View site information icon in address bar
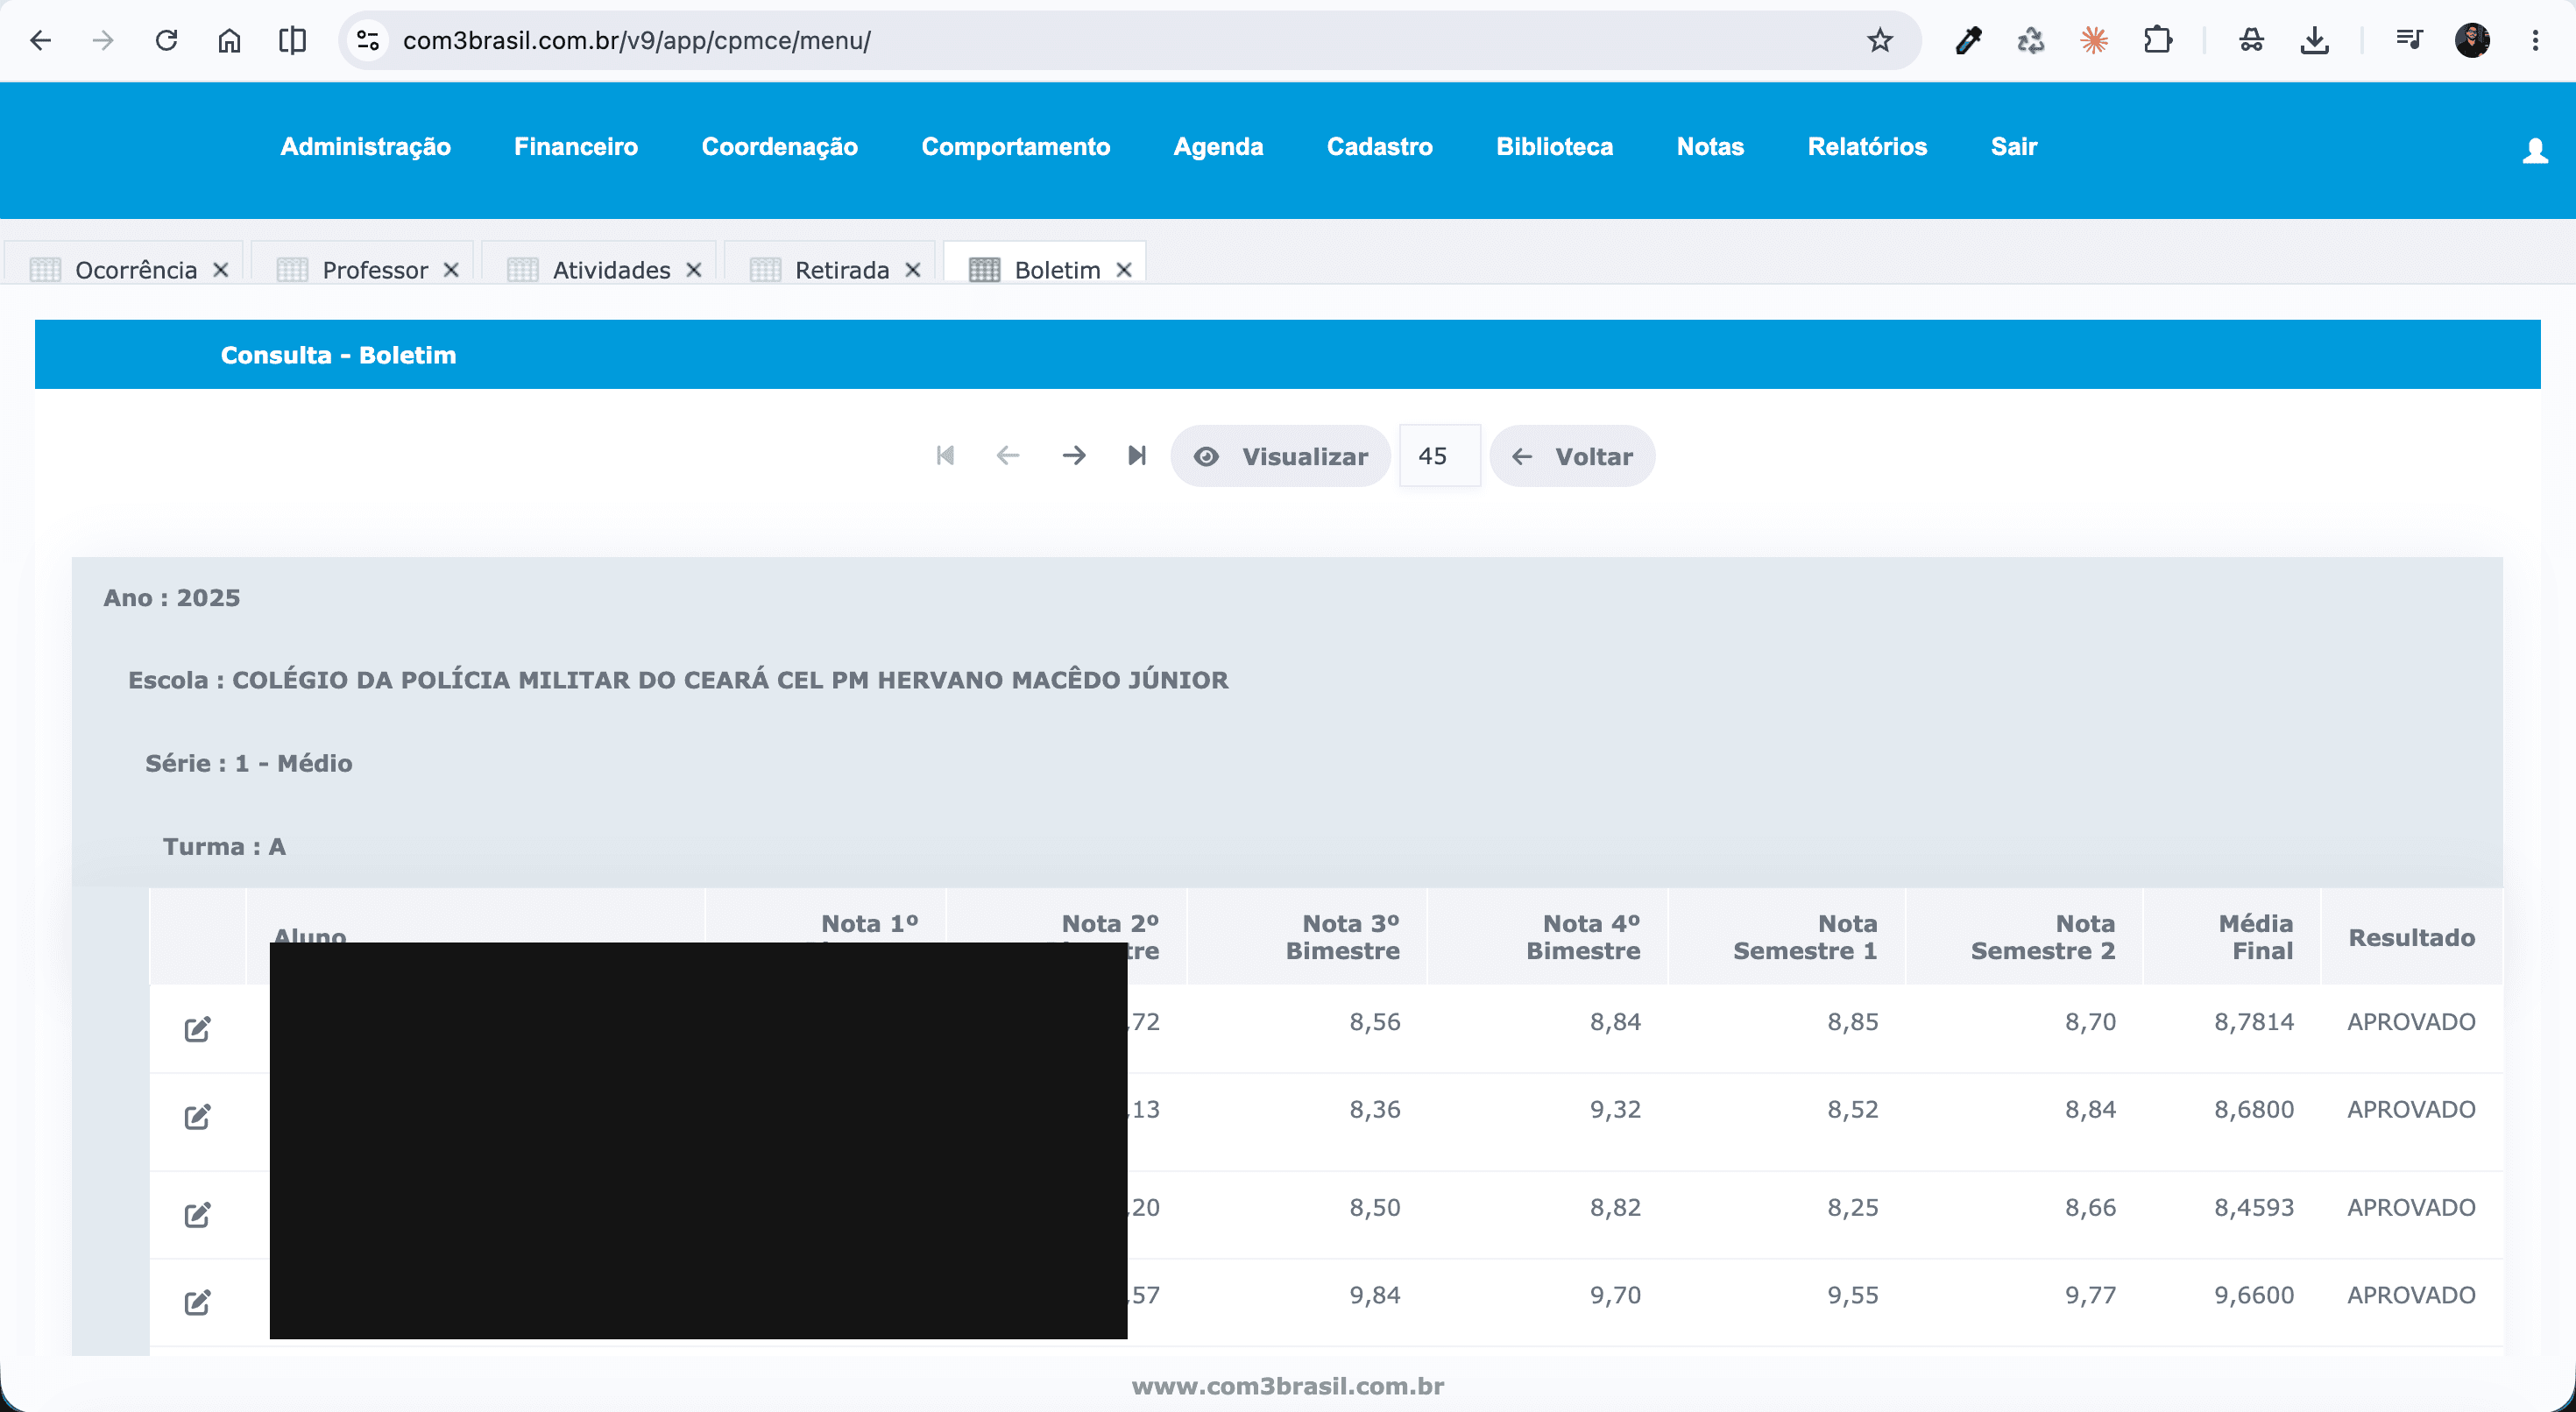Viewport: 2576px width, 1412px height. (368, 40)
